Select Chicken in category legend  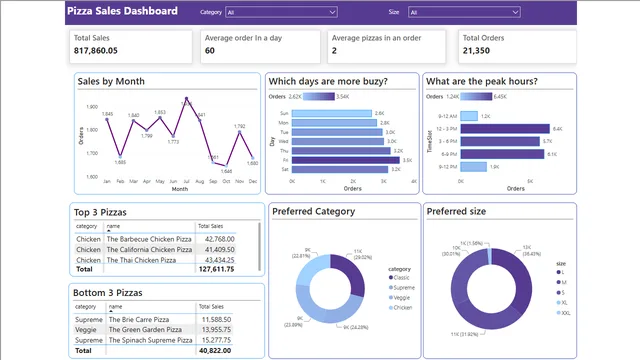[x=400, y=308]
